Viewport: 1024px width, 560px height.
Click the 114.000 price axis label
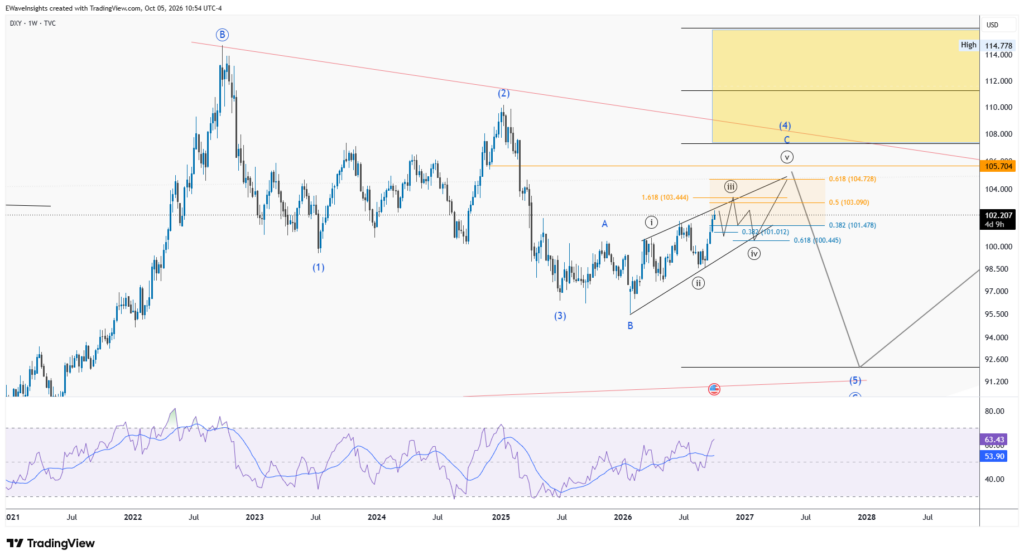(999, 55)
